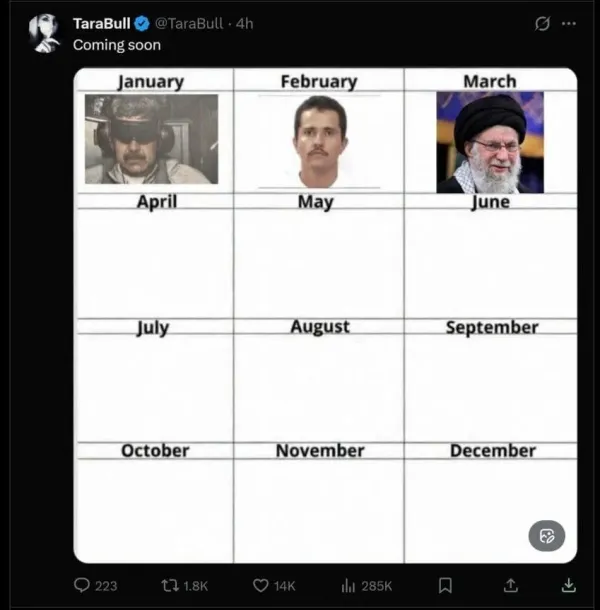Open the Grok explain icon
This screenshot has height=610, width=600.
[x=542, y=24]
